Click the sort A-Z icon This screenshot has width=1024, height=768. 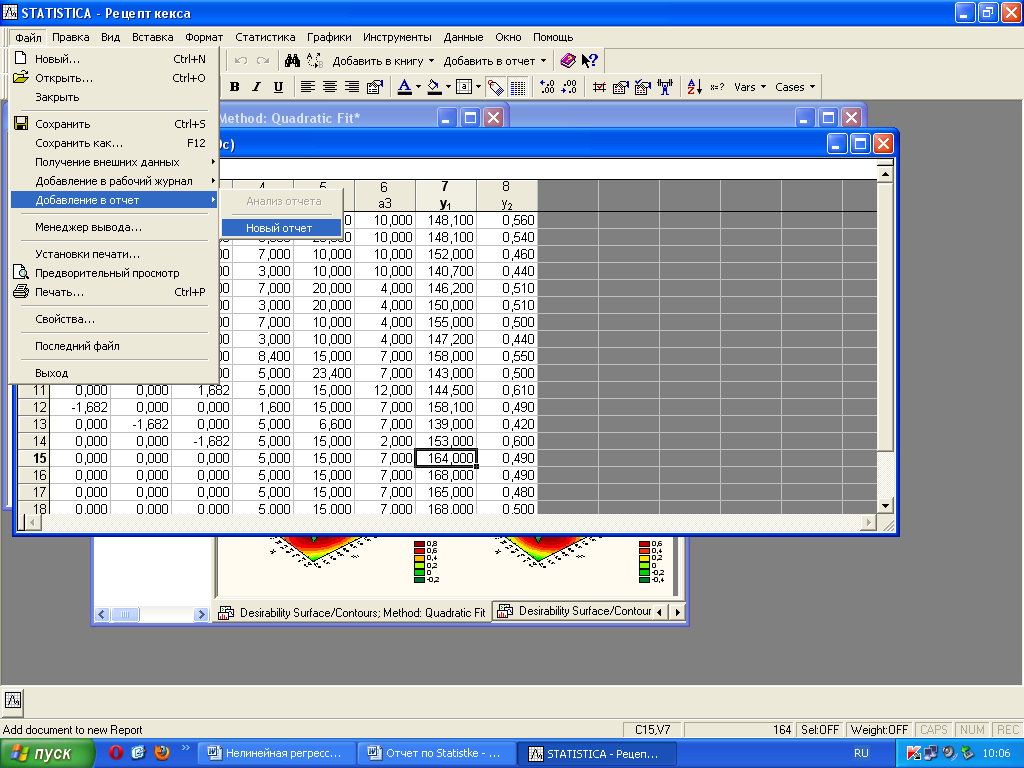694,87
